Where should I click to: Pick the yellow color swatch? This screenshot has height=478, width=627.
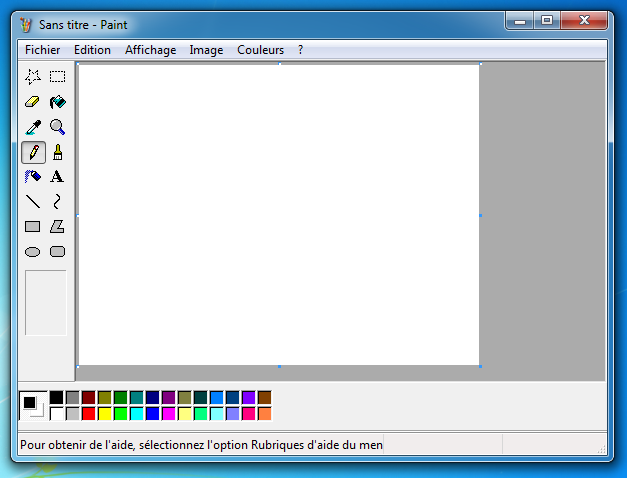coord(104,414)
